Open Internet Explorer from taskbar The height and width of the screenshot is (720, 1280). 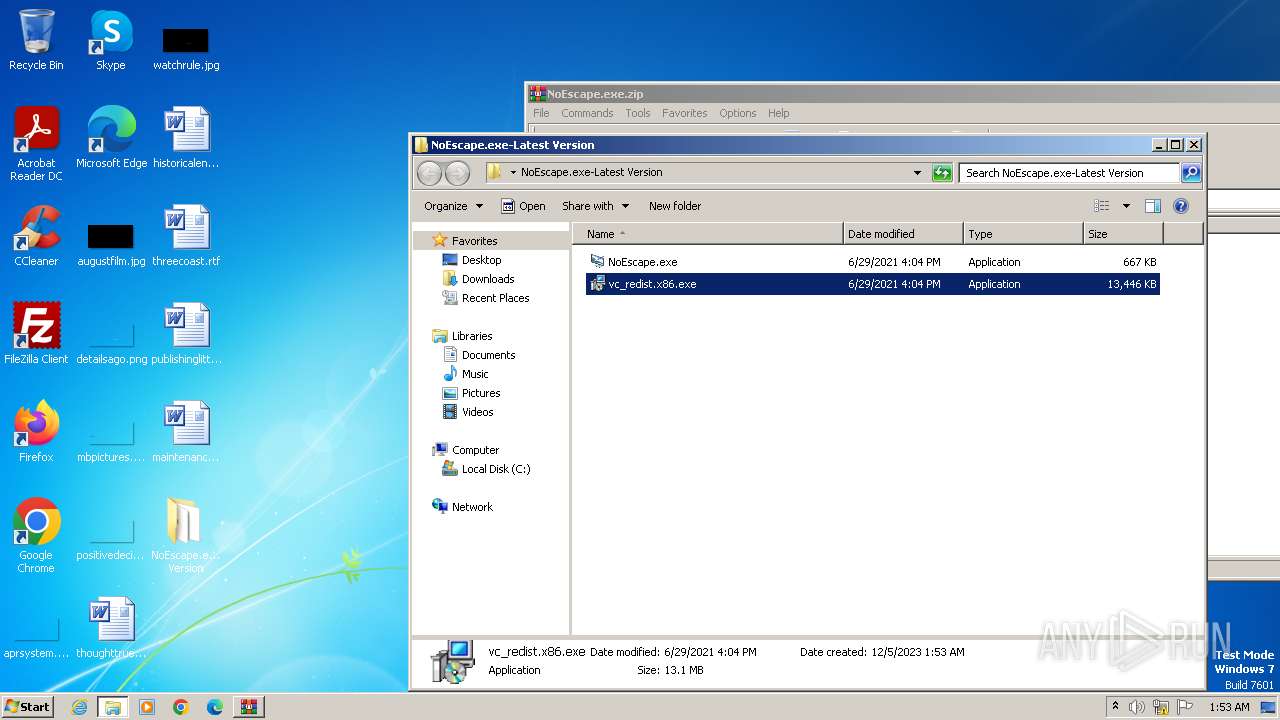79,707
